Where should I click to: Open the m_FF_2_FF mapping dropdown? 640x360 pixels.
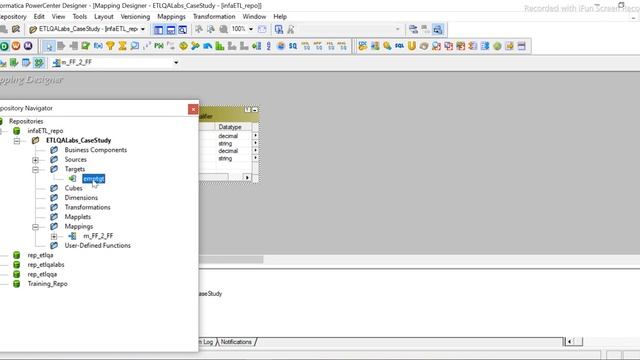pos(176,62)
